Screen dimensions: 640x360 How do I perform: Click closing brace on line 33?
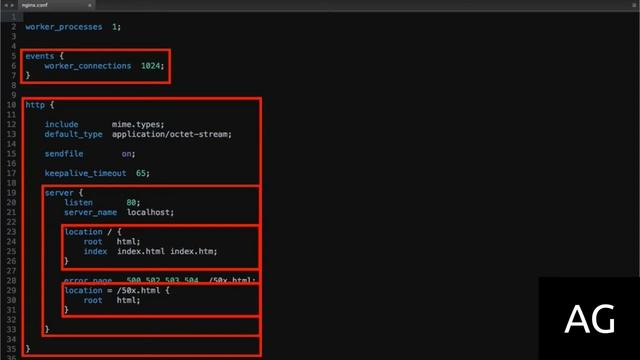47,329
